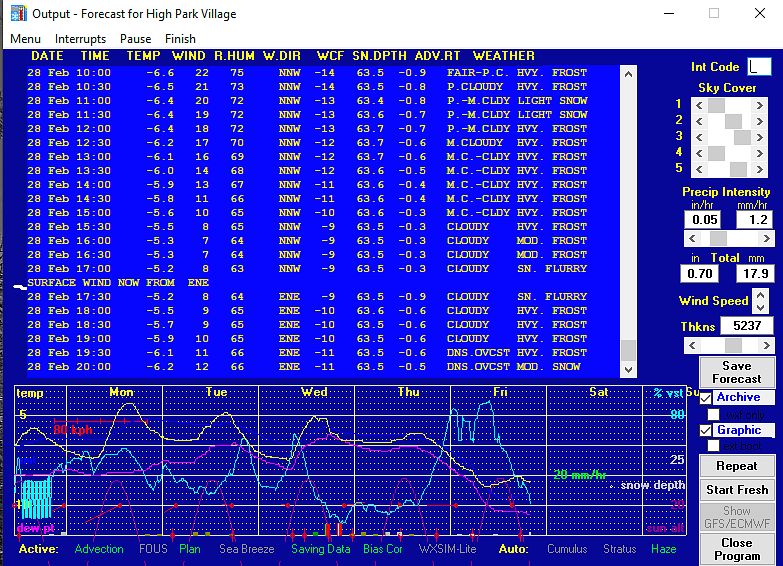Click the Sky Cover row 3 slider thumb
Viewport: 783px width, 566px height.
pos(742,137)
